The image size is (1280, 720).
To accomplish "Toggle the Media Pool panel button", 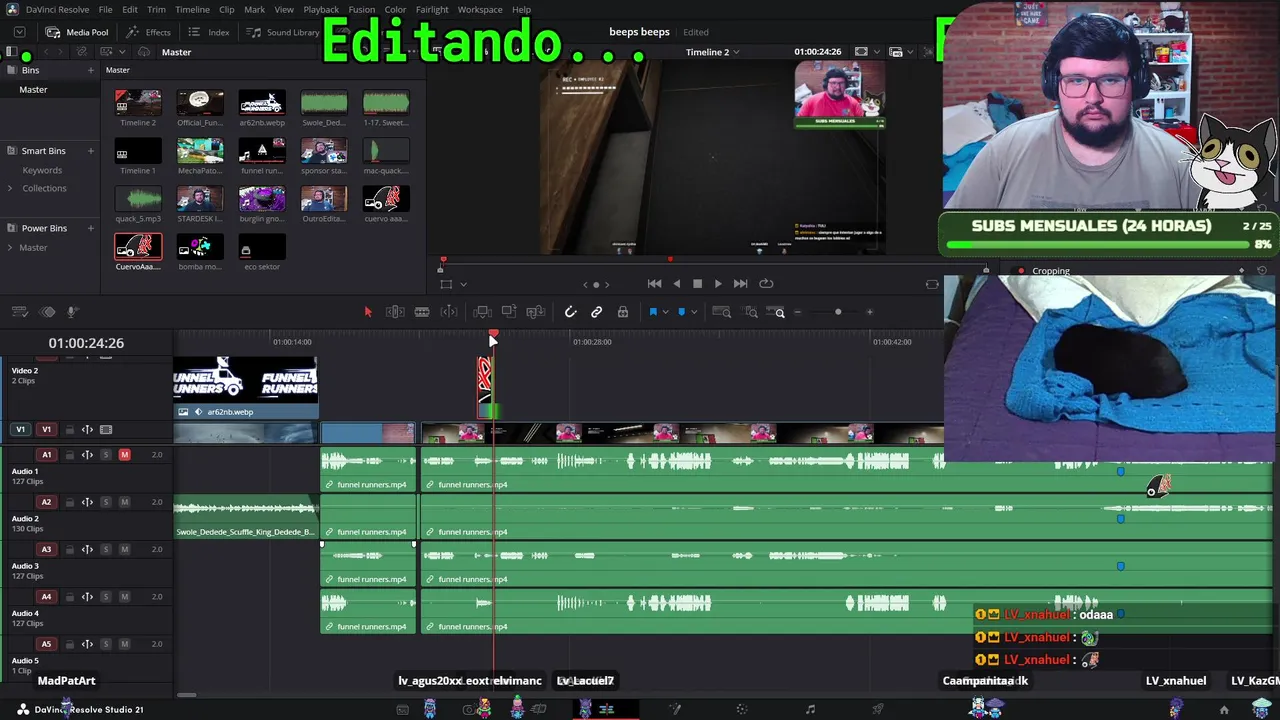I will 77,32.
